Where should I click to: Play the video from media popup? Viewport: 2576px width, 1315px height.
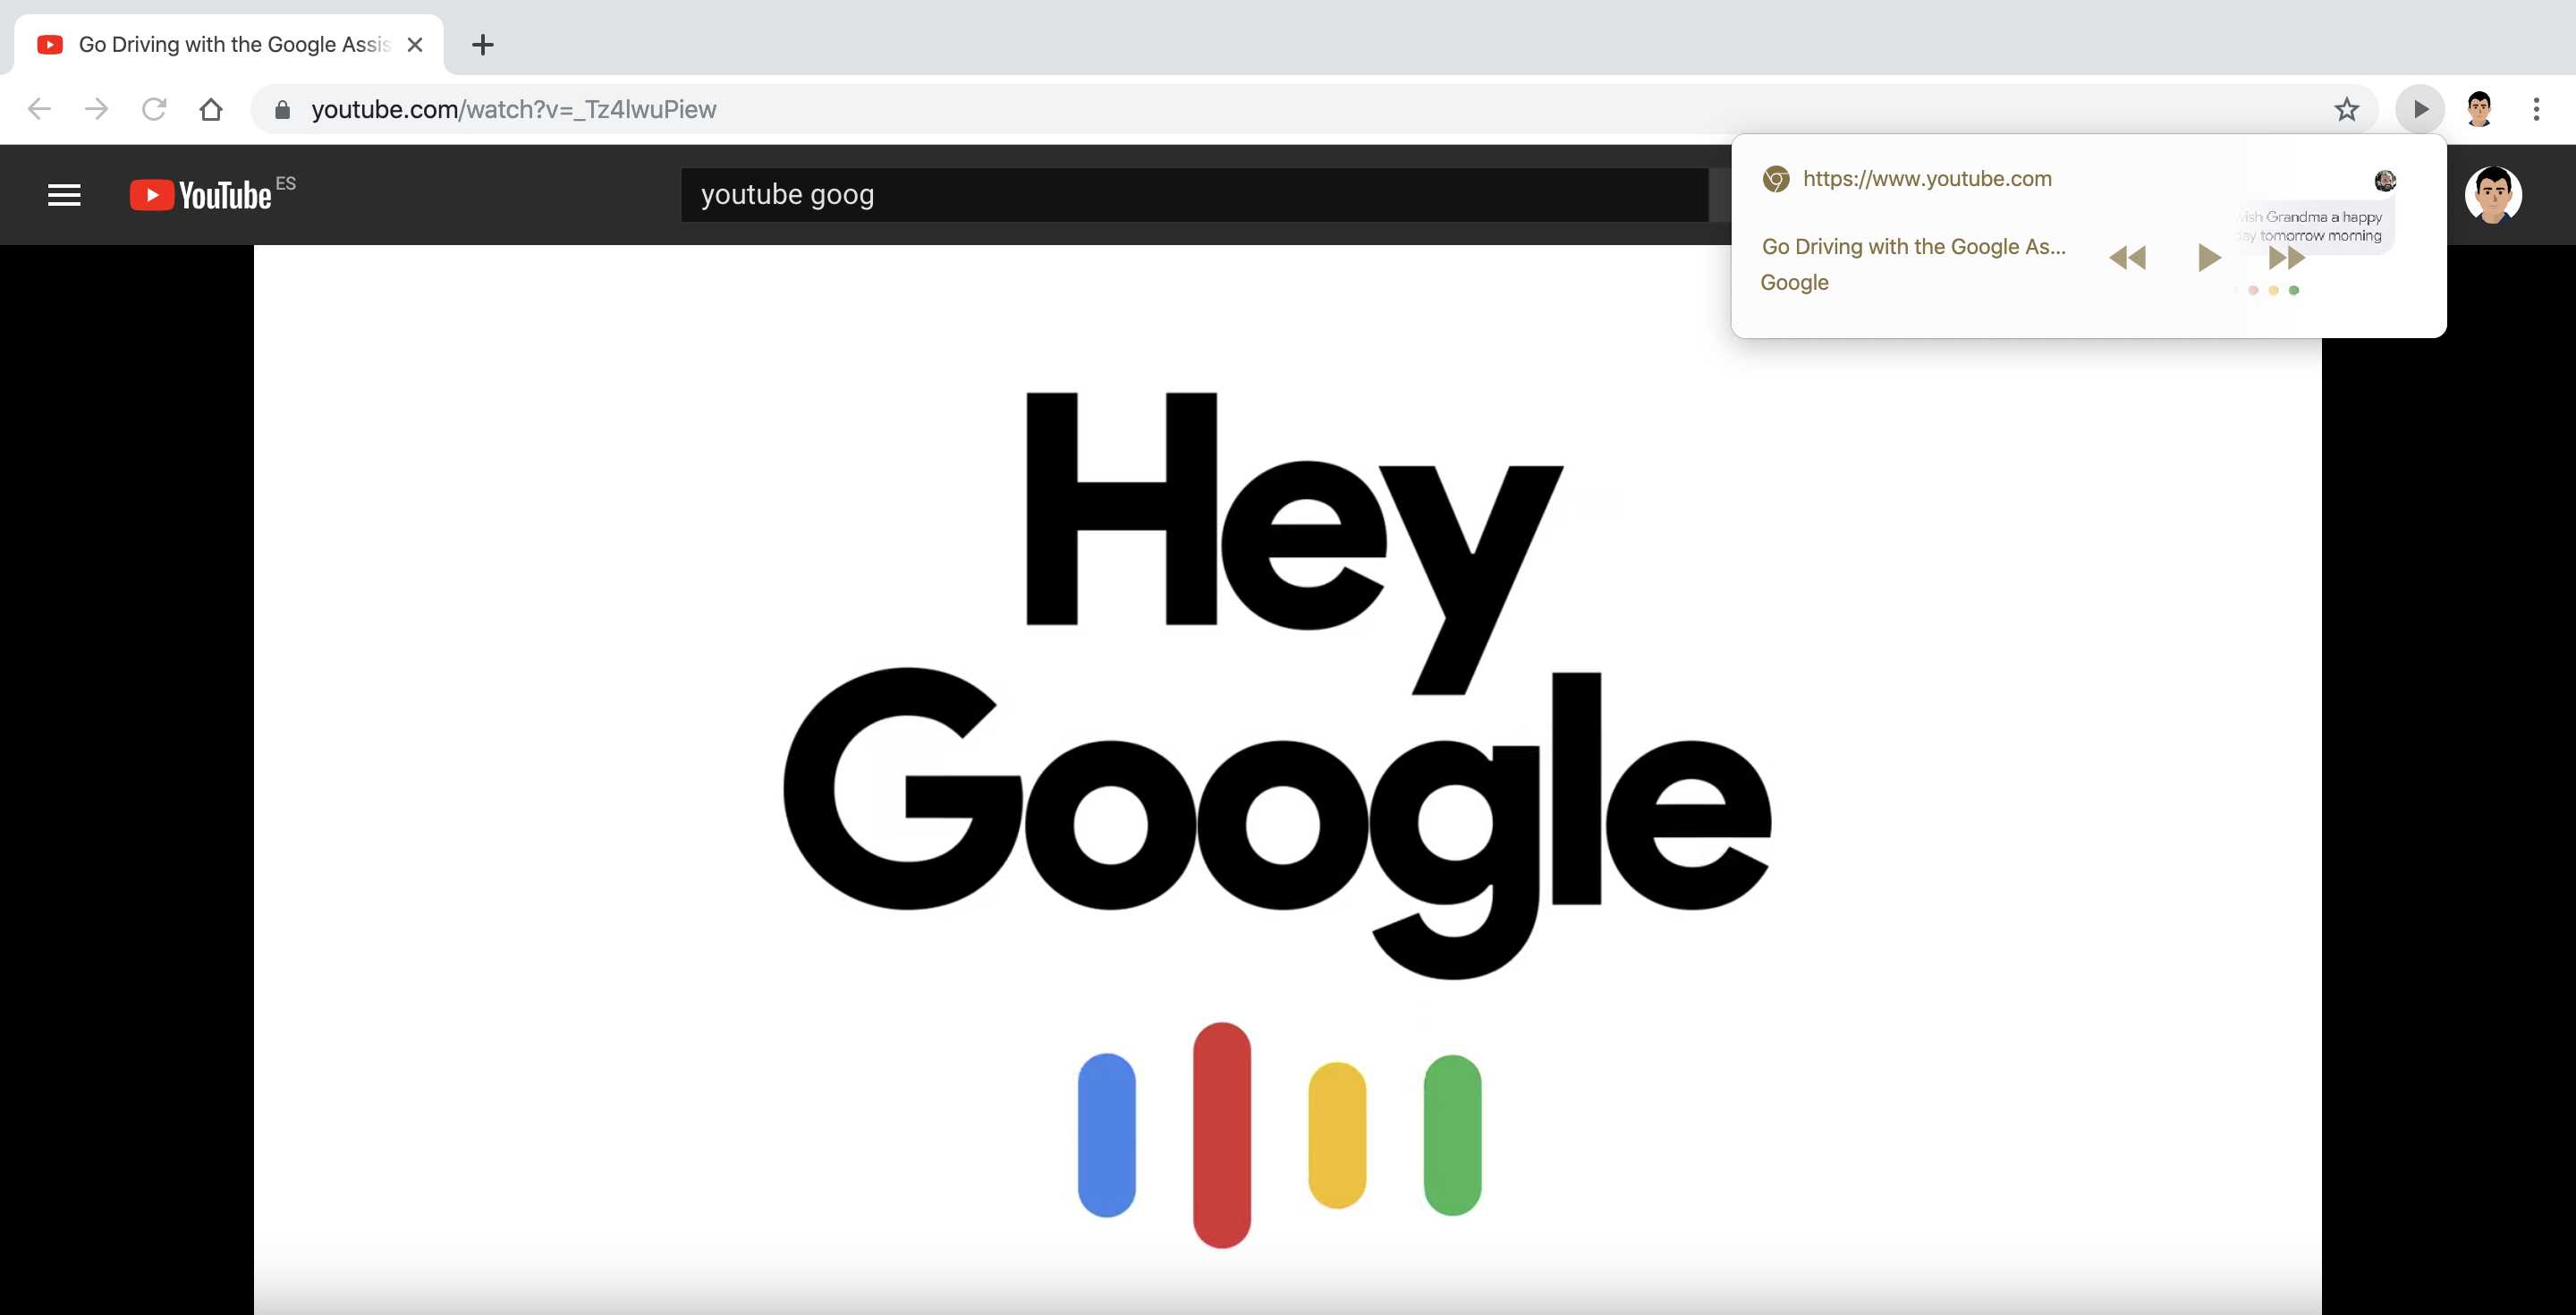tap(2209, 258)
